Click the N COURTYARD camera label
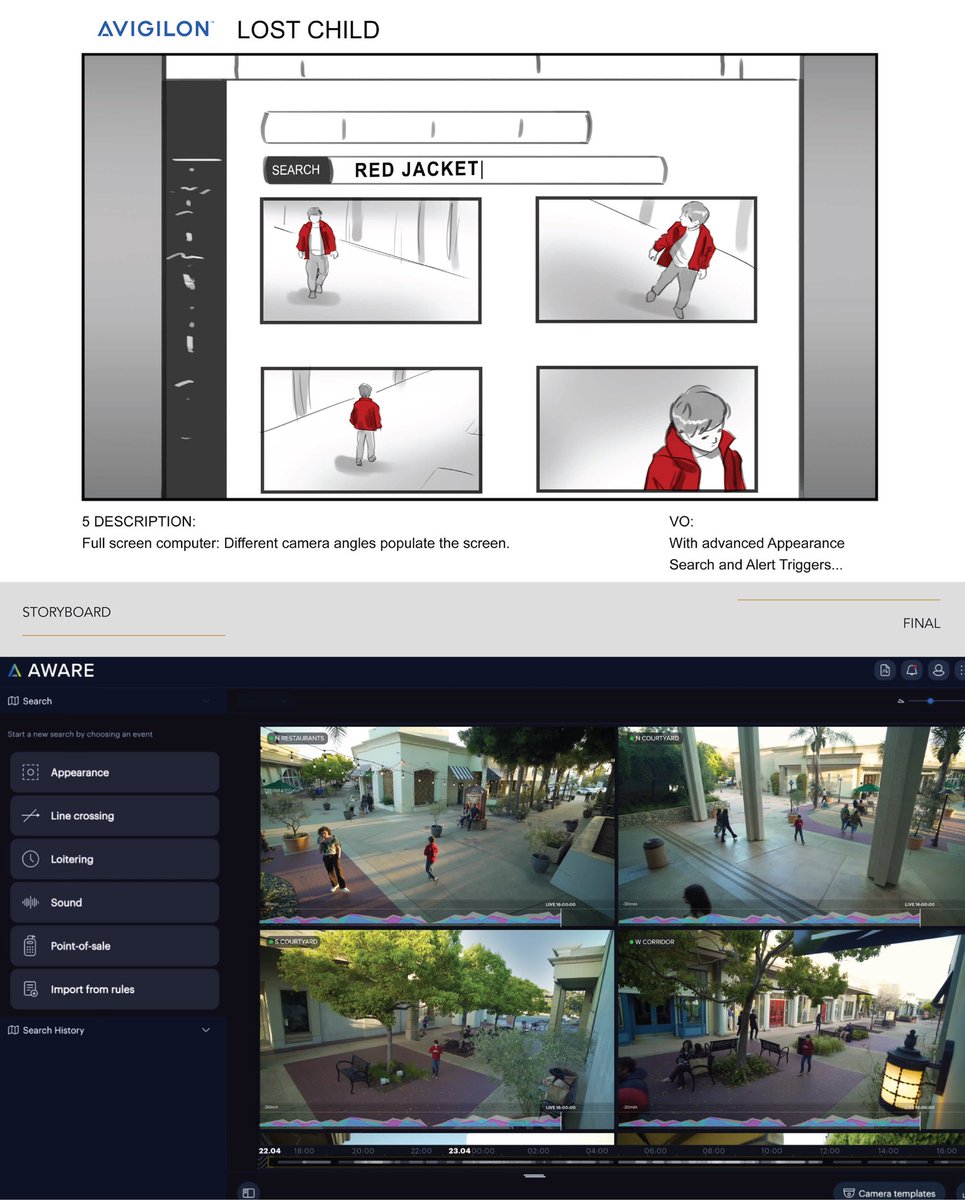This screenshot has width=965, height=1200. [x=653, y=738]
